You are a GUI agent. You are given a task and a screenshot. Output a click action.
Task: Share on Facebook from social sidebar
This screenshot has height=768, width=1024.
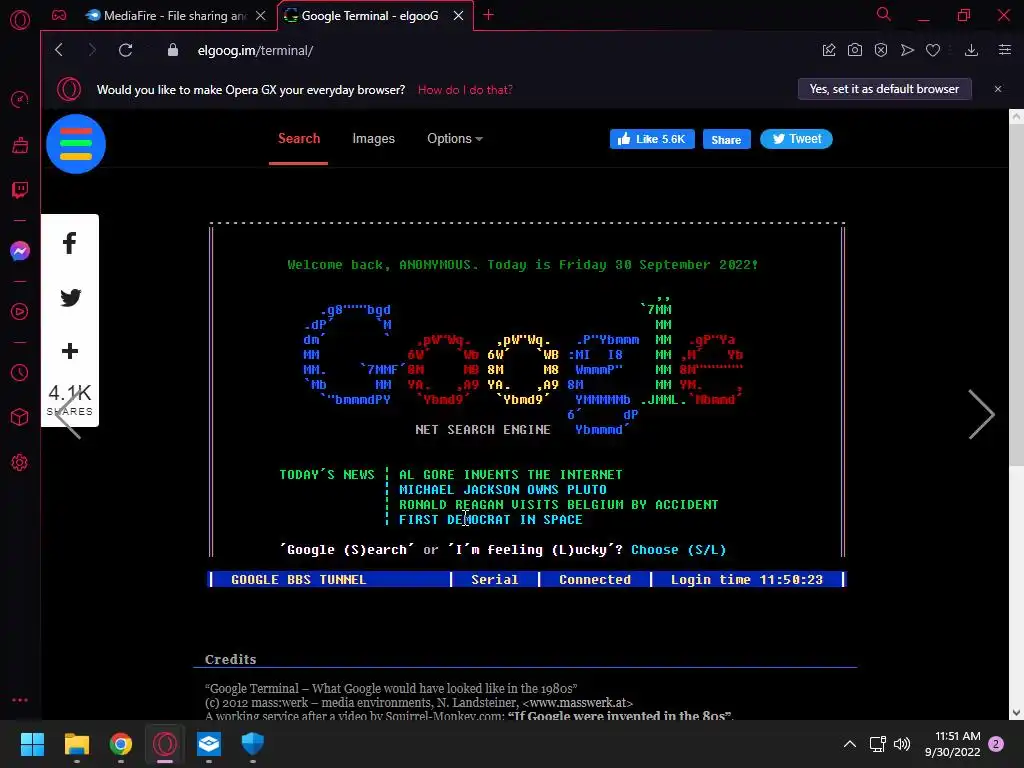pos(70,244)
